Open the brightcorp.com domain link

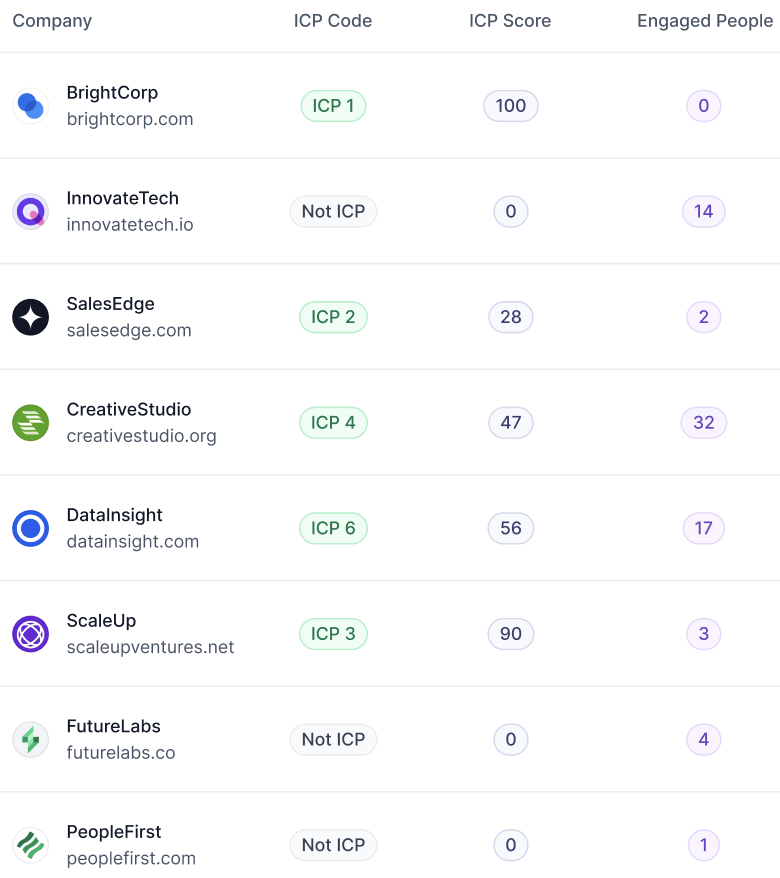click(130, 119)
